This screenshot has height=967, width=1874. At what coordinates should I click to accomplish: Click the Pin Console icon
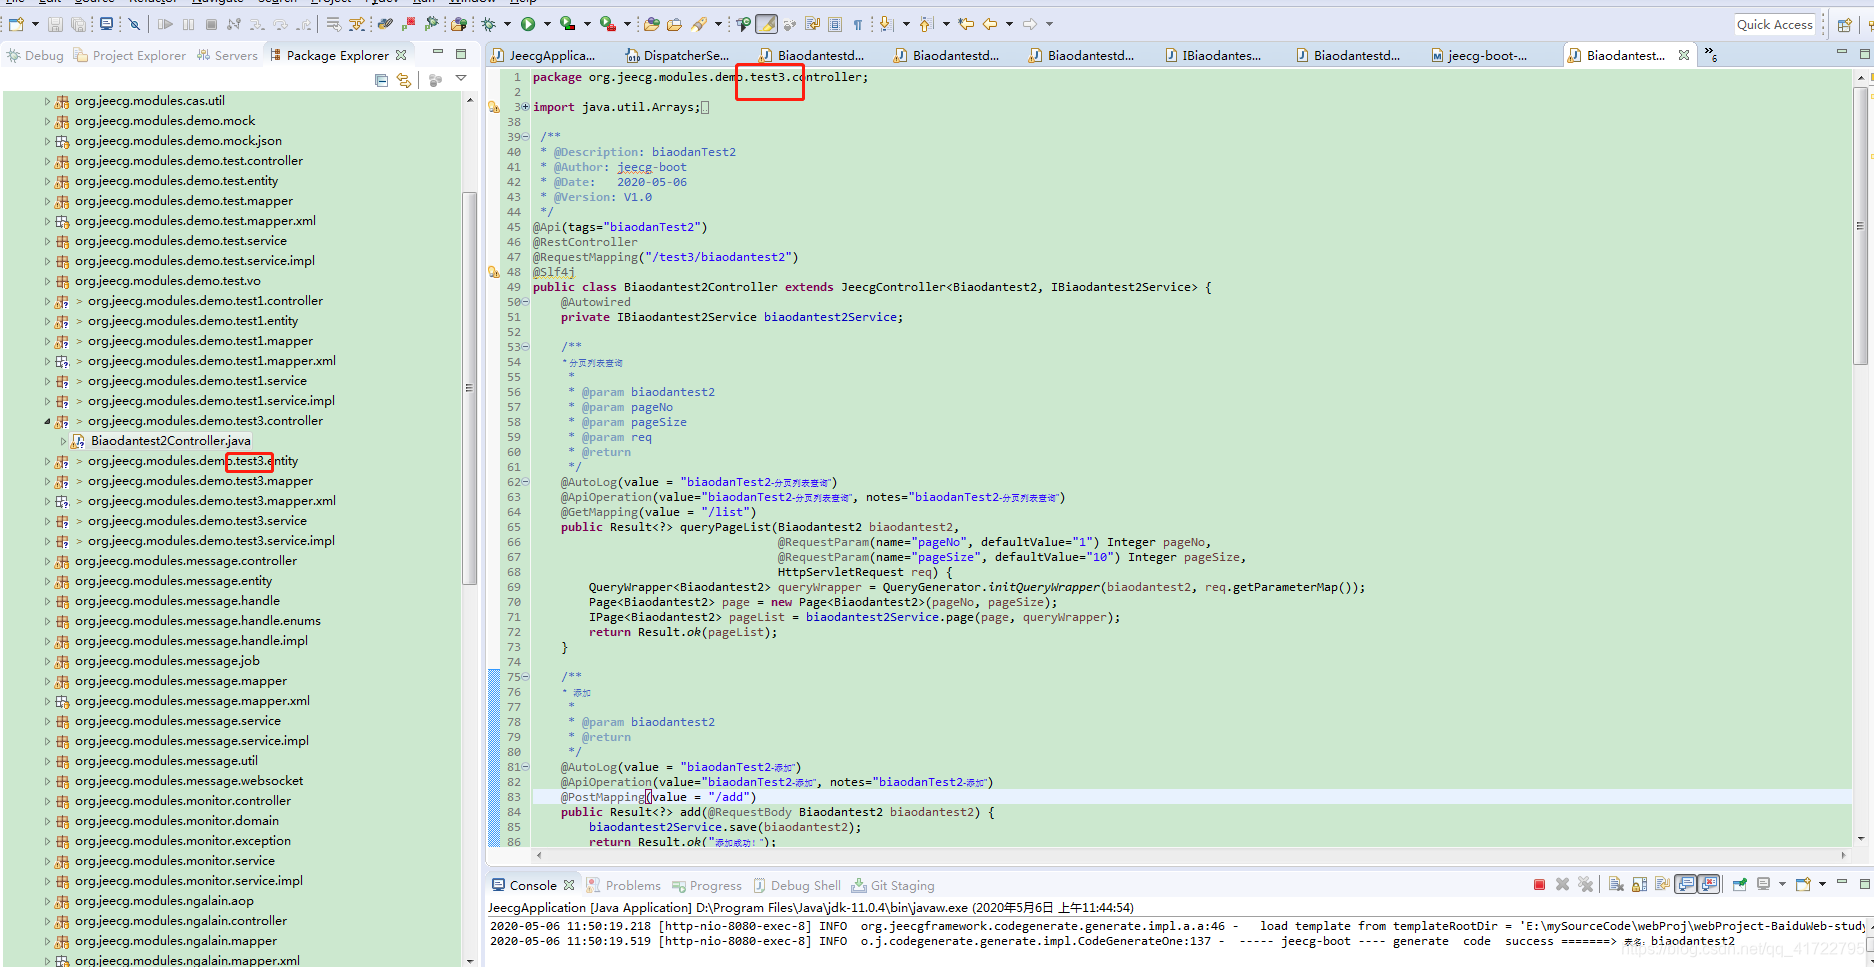(x=1740, y=884)
